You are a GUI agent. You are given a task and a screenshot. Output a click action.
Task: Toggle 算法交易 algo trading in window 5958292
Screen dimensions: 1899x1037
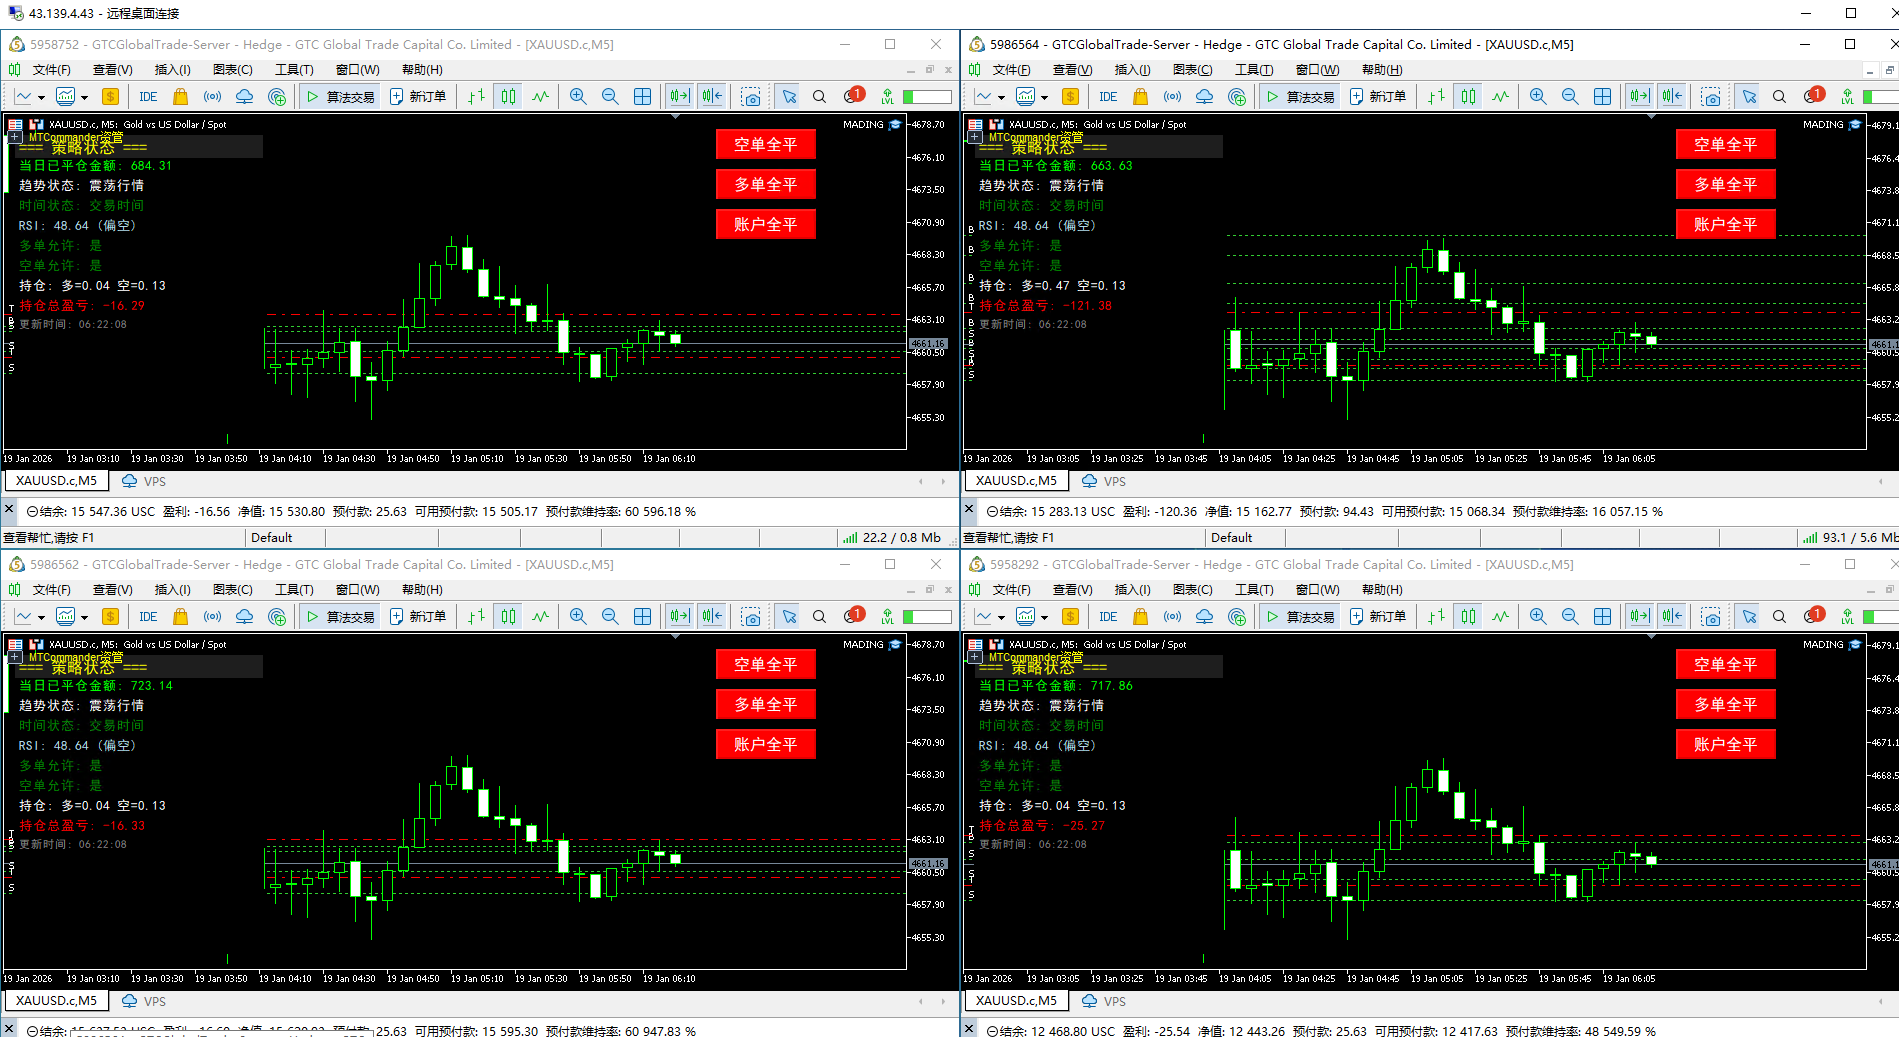click(1300, 617)
